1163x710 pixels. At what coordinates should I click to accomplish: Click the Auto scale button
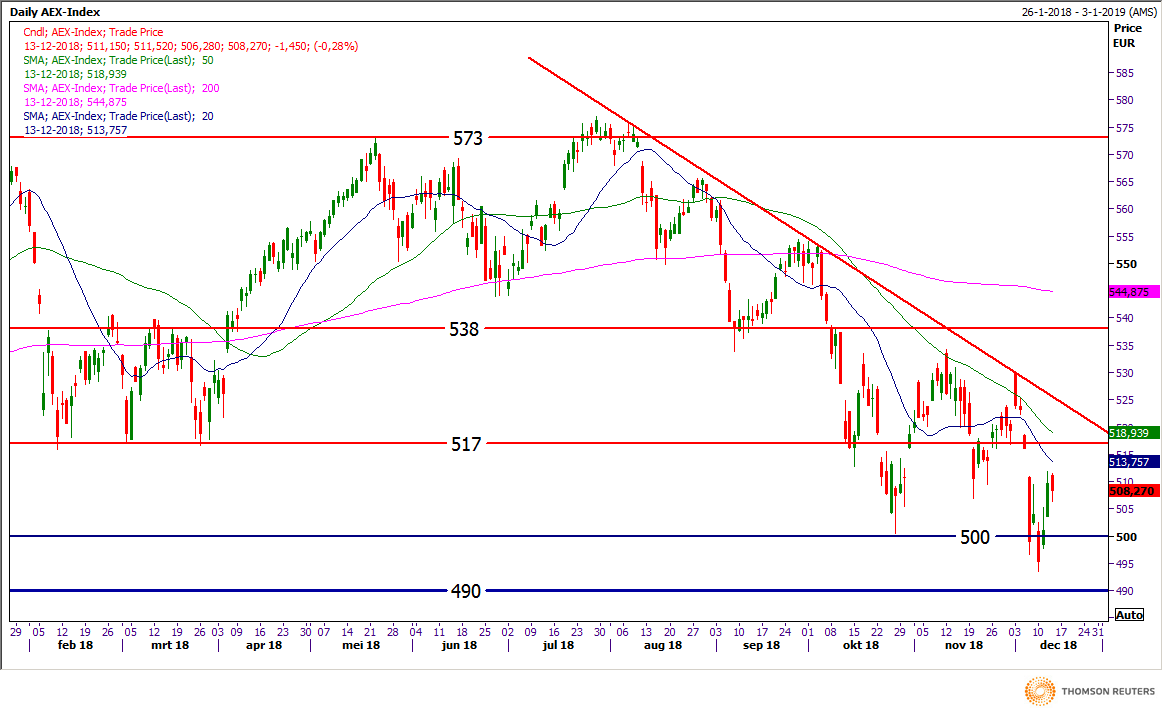pos(1129,615)
